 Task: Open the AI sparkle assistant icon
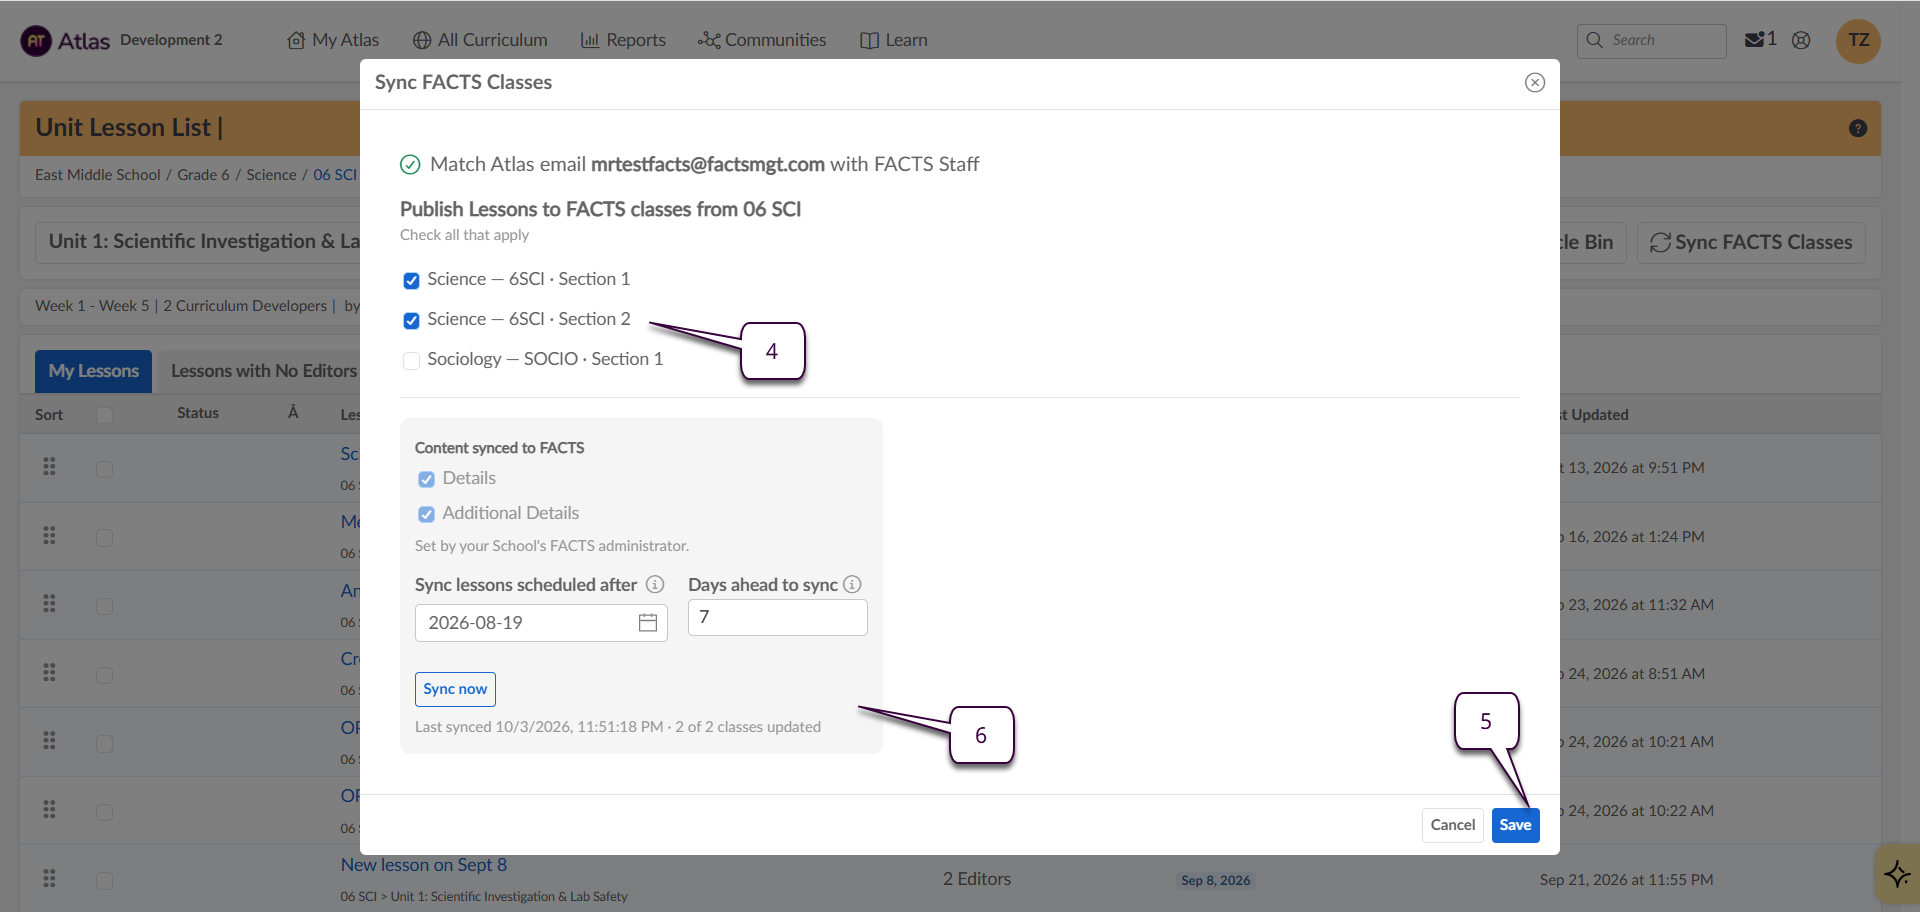click(x=1897, y=874)
